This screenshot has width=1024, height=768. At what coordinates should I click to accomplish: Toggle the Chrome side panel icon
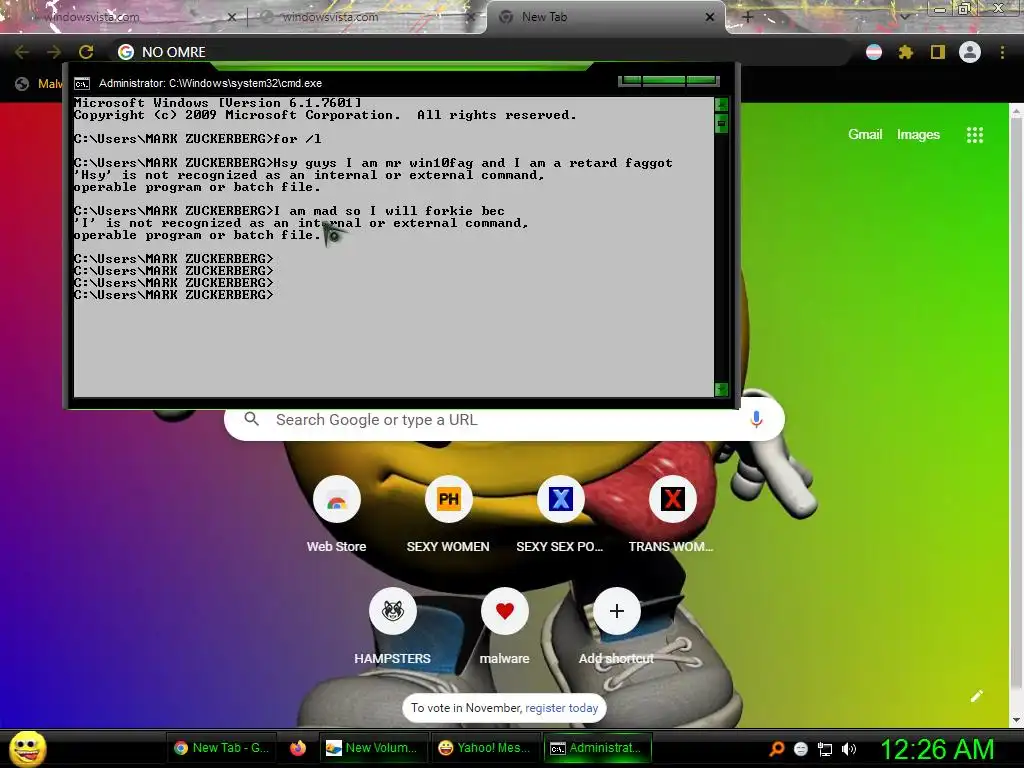pos(938,52)
